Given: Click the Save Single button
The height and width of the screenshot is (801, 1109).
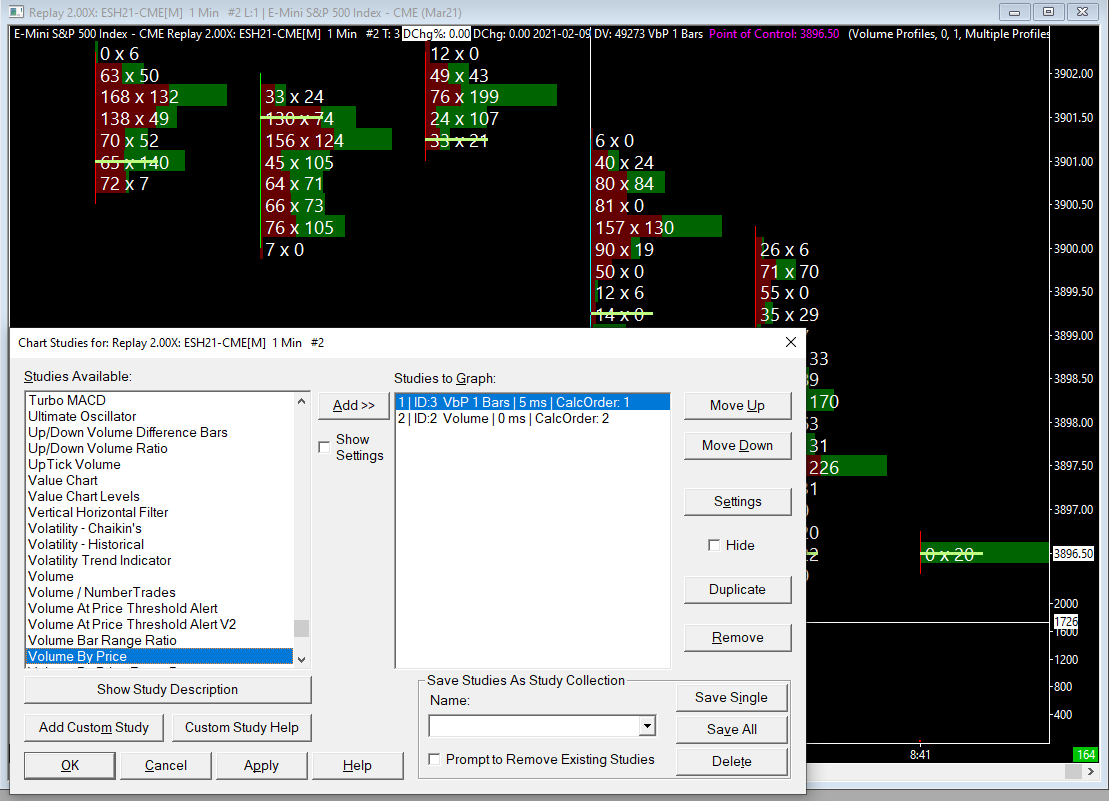Looking at the screenshot, I should [x=731, y=697].
